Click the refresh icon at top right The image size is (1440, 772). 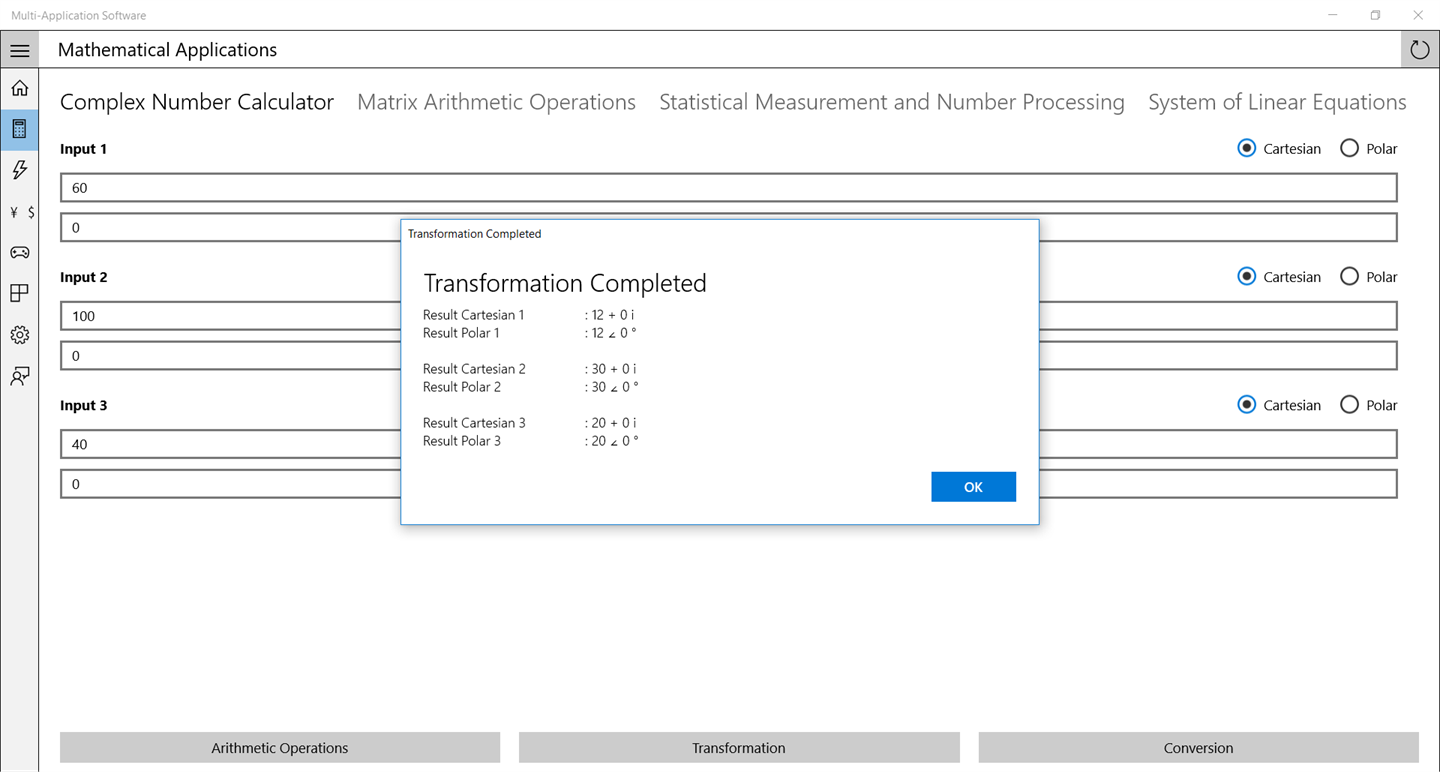(x=1420, y=50)
